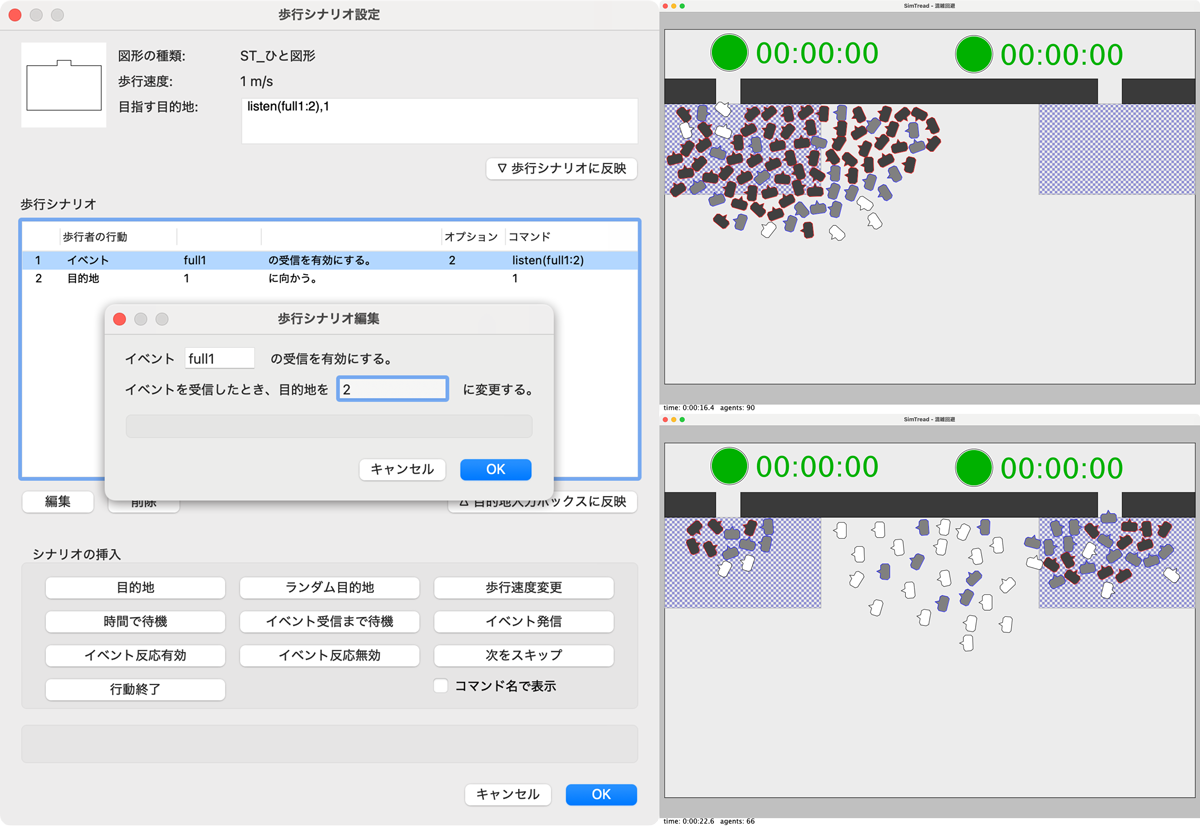Insert the イベント反応有効 command

coord(135,656)
